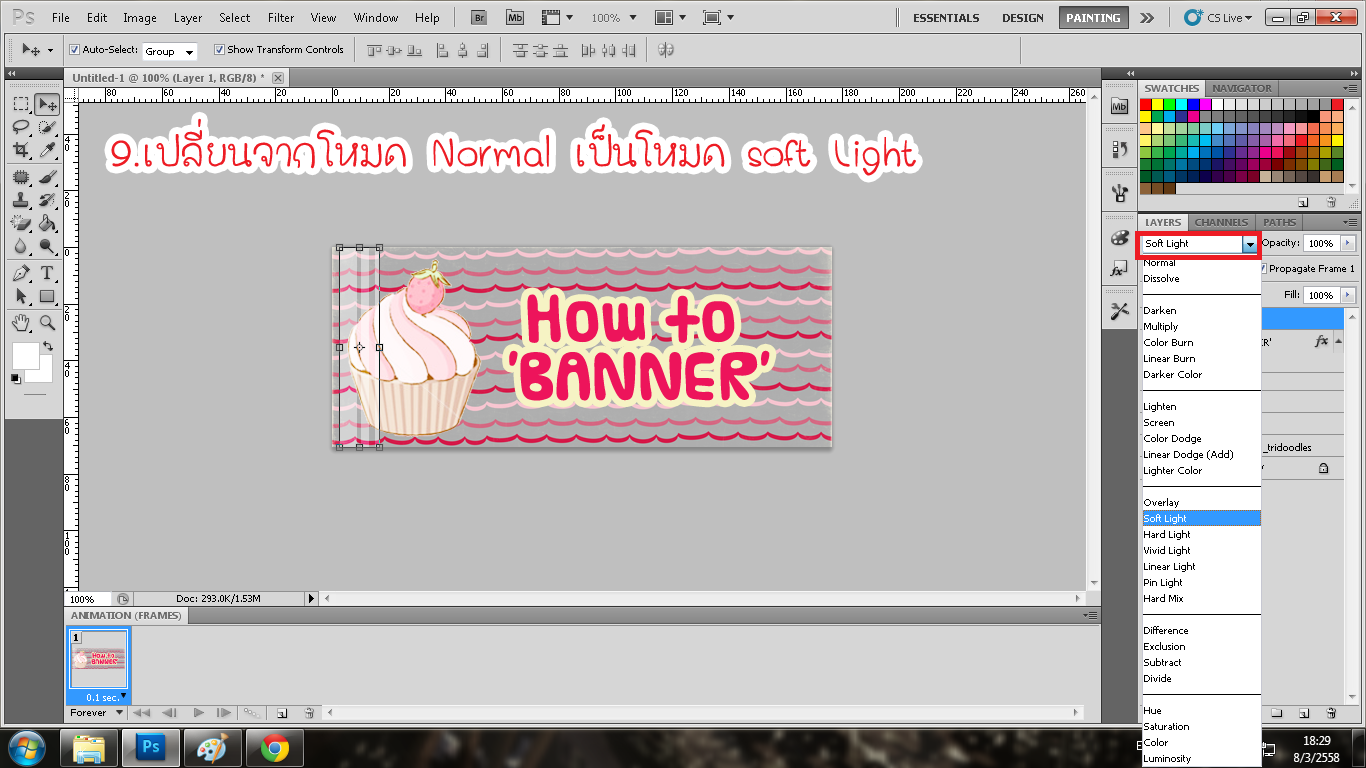Choose Overlay from the blend mode list
Screen dimensions: 1366x768
[1201, 503]
